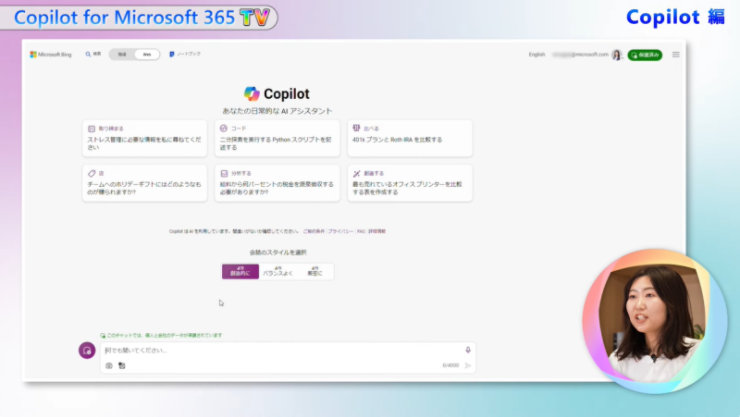740x417 pixels.
Task: Click the search magnifier icon
Action: pyautogui.click(x=88, y=54)
